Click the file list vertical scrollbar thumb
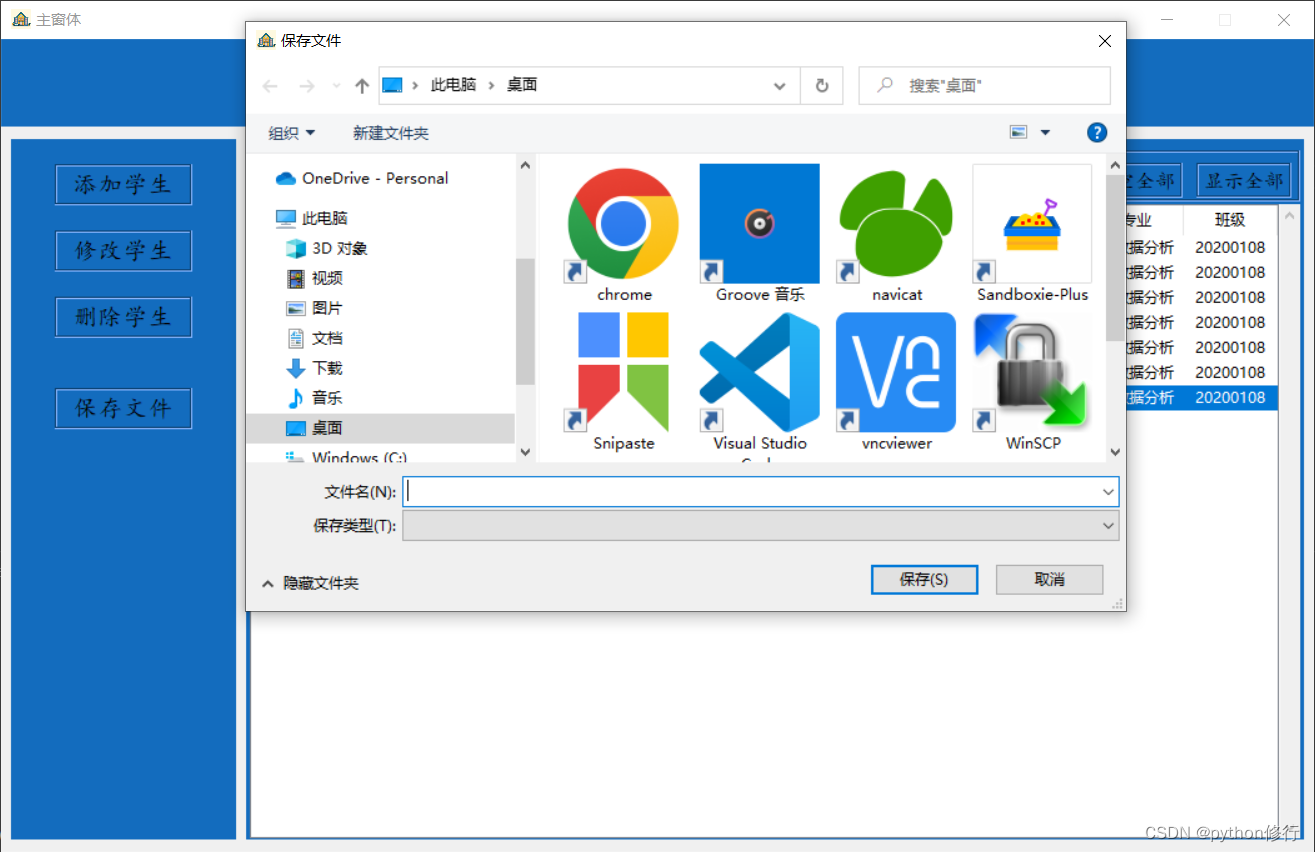 [1115, 258]
